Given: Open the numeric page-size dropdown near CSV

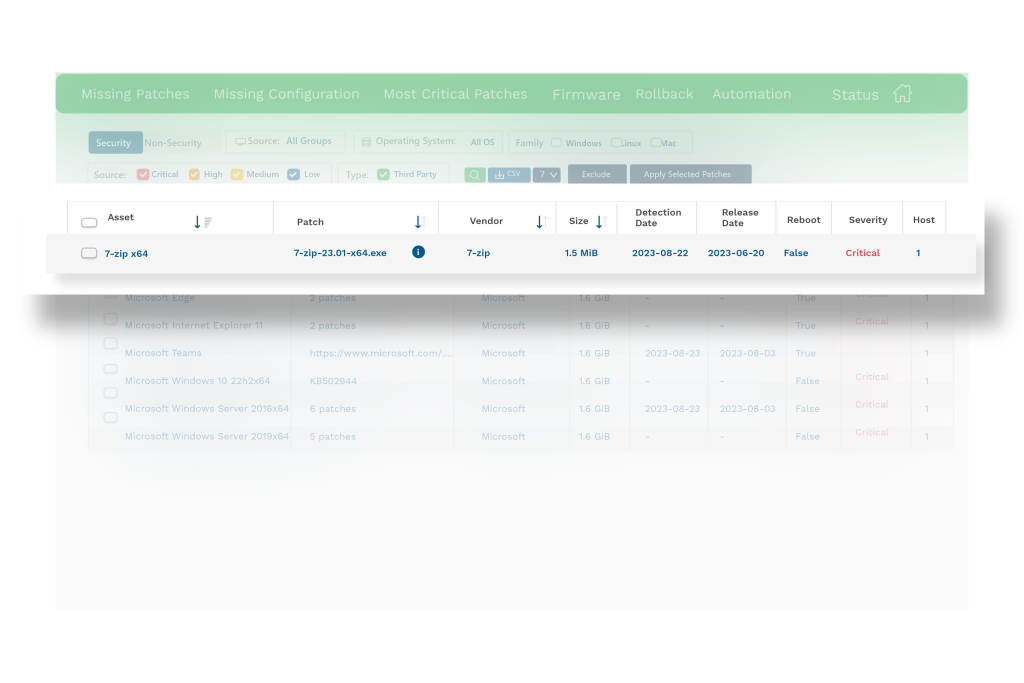Looking at the screenshot, I should tap(546, 174).
